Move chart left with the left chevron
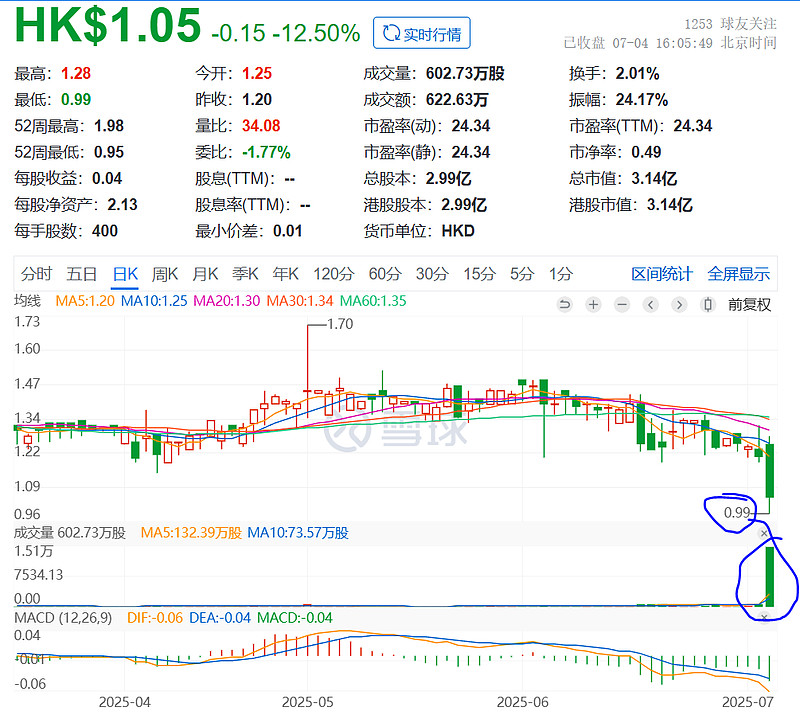This screenshot has width=800, height=723. [x=651, y=305]
